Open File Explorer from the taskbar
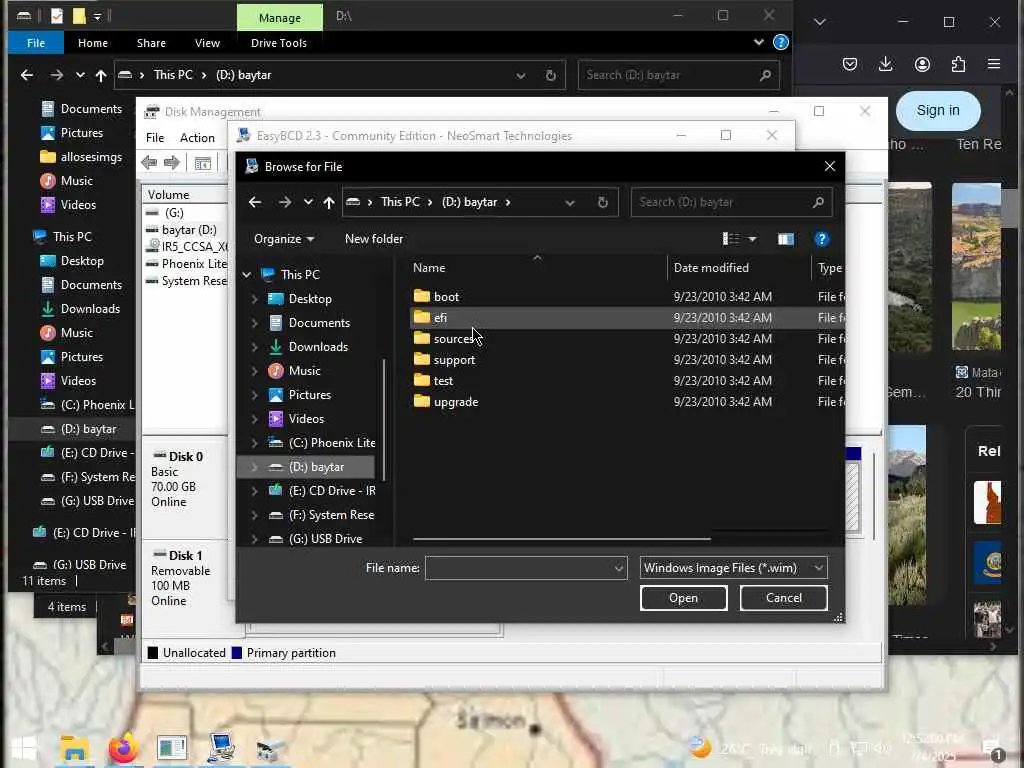 pyautogui.click(x=74, y=748)
